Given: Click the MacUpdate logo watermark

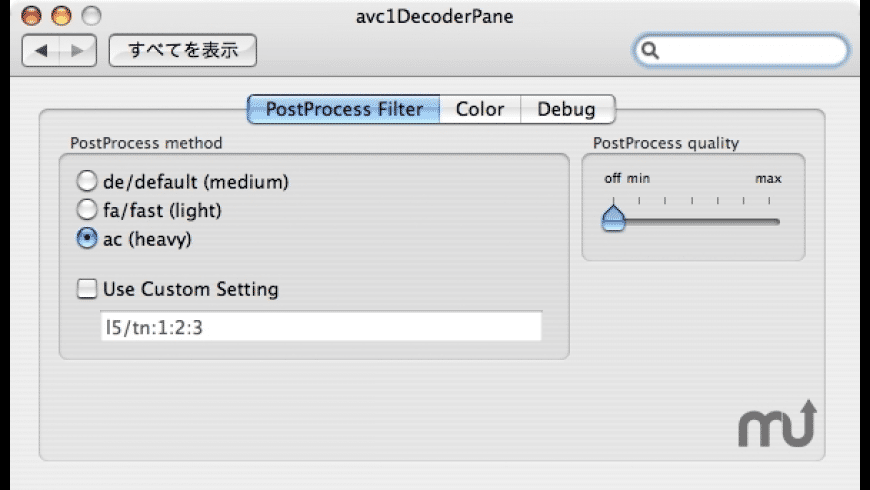Looking at the screenshot, I should click(777, 423).
